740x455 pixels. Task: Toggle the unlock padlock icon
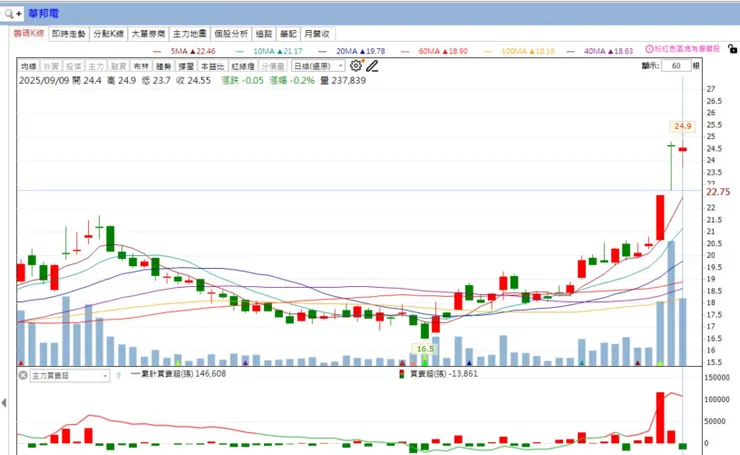point(732,49)
